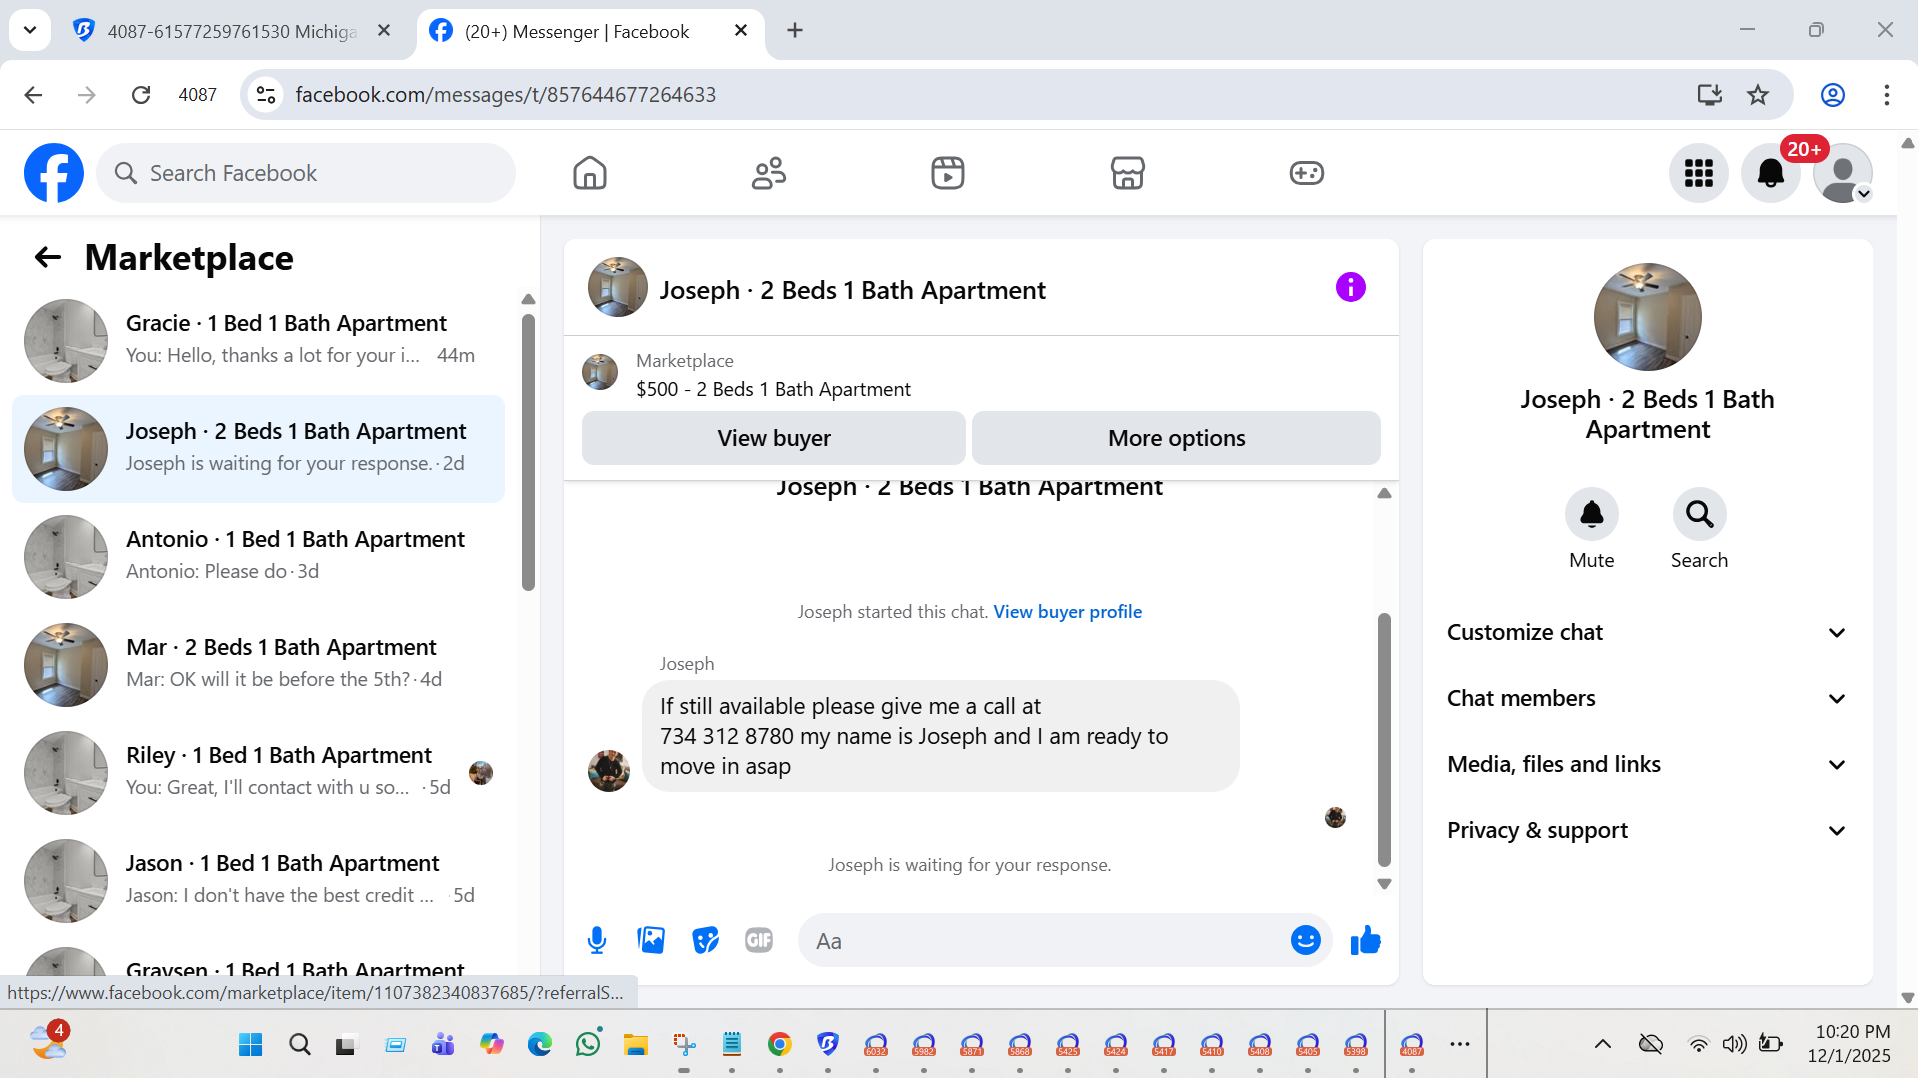This screenshot has width=1918, height=1078.
Task: Select Joseph's 2 Beds 1 Bath chat
Action: pyautogui.click(x=258, y=449)
